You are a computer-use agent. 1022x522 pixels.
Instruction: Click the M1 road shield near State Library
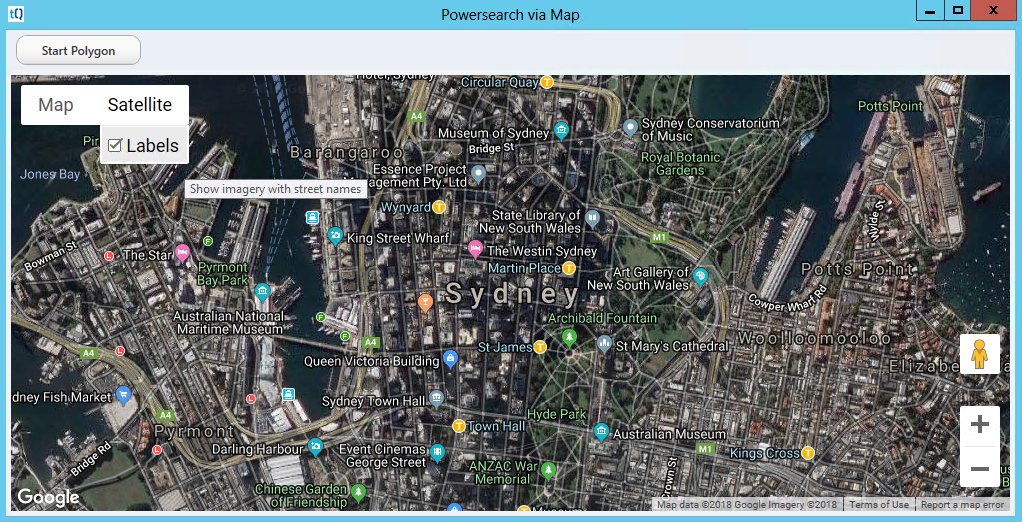point(660,237)
